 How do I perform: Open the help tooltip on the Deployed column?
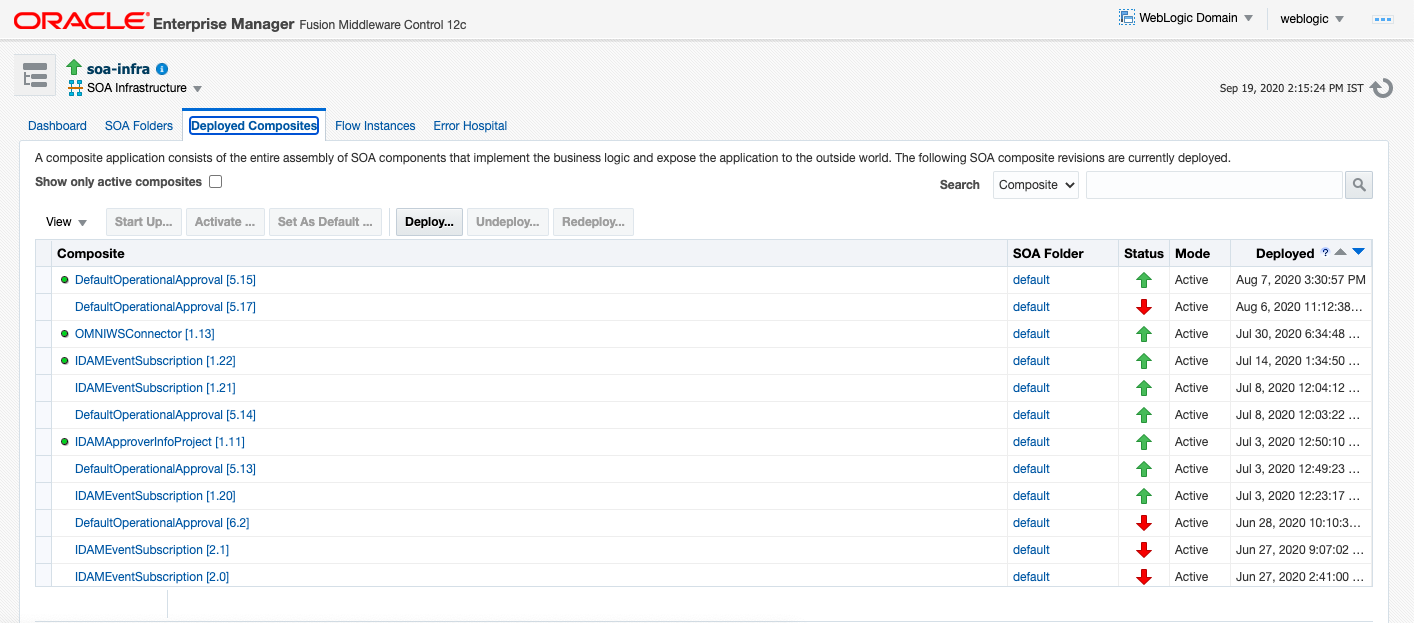click(x=1325, y=252)
